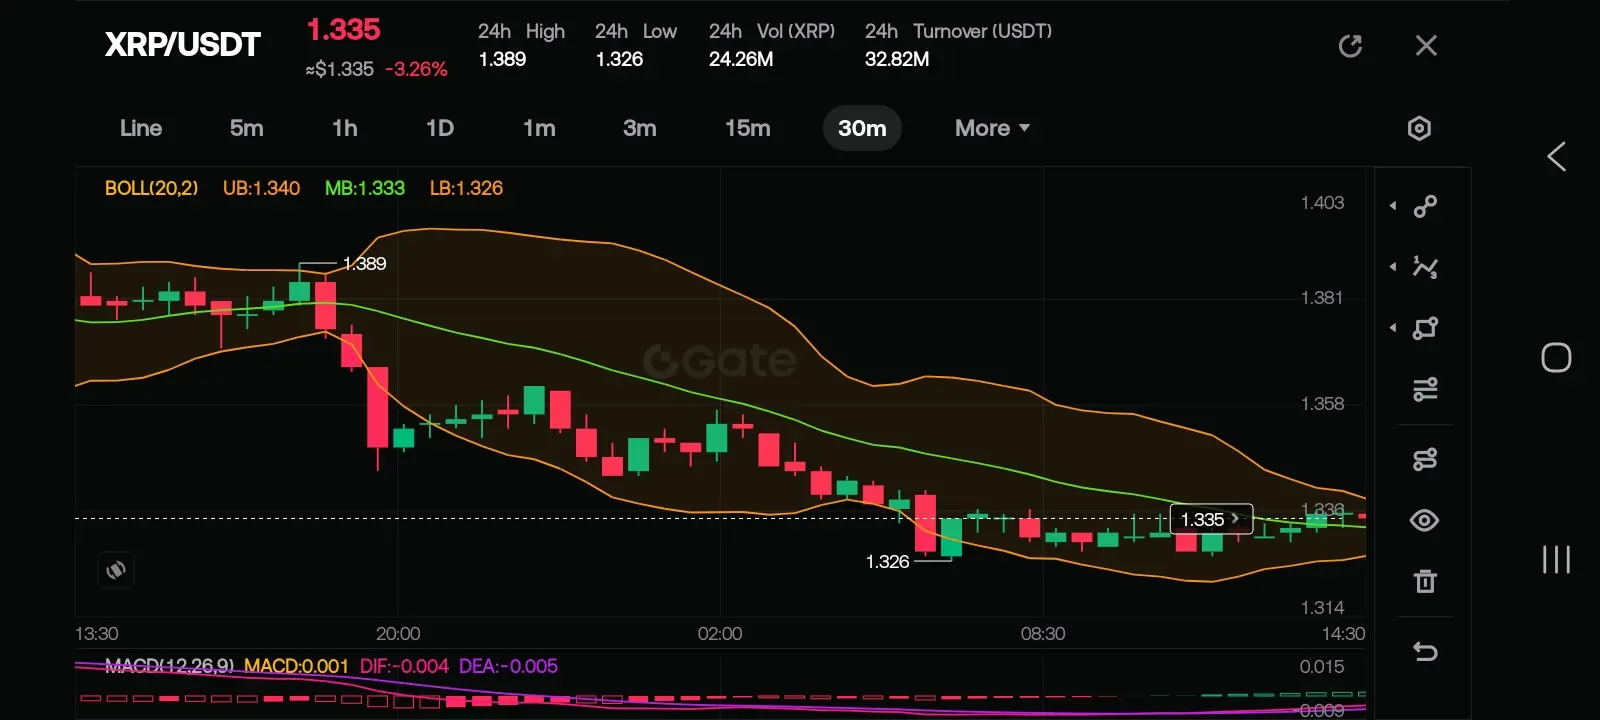Open chart settings hexagon icon
This screenshot has height=720, width=1600.
(1419, 128)
